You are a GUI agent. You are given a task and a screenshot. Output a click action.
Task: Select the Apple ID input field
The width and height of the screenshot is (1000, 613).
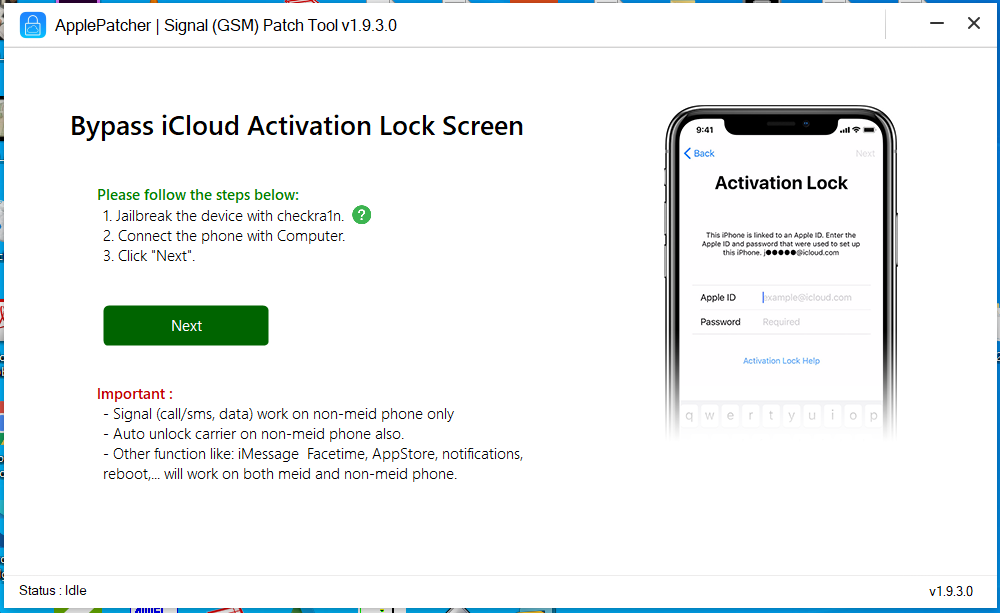(x=810, y=297)
